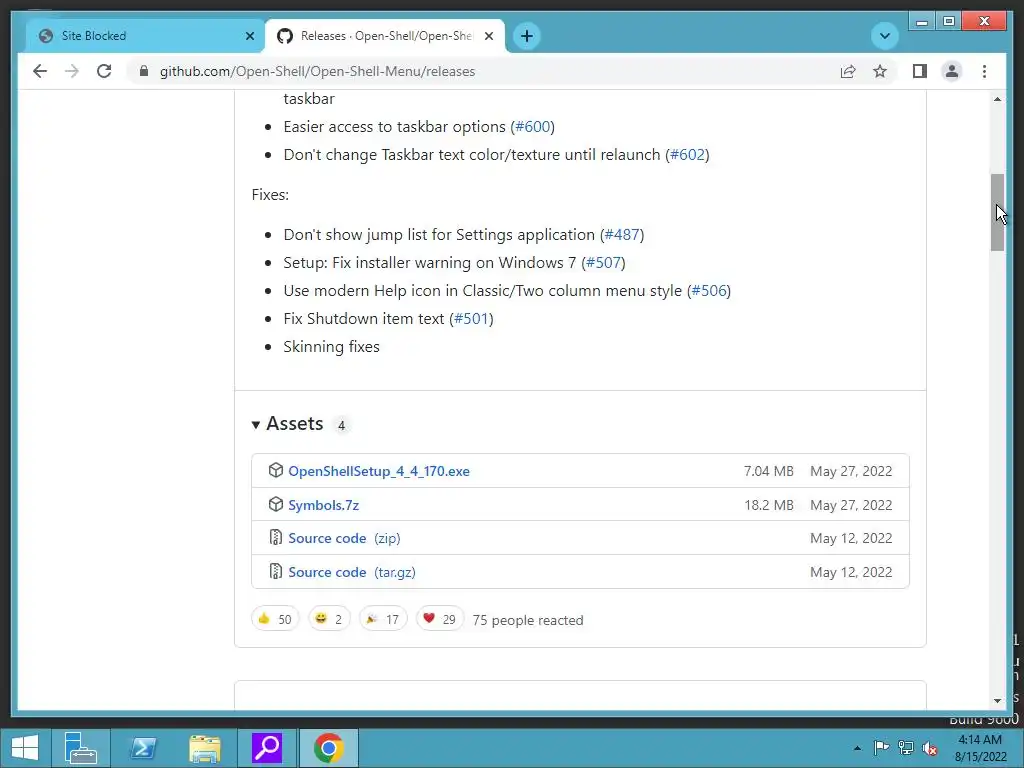Open issue #487 link
The width and height of the screenshot is (1024, 768).
click(x=622, y=234)
